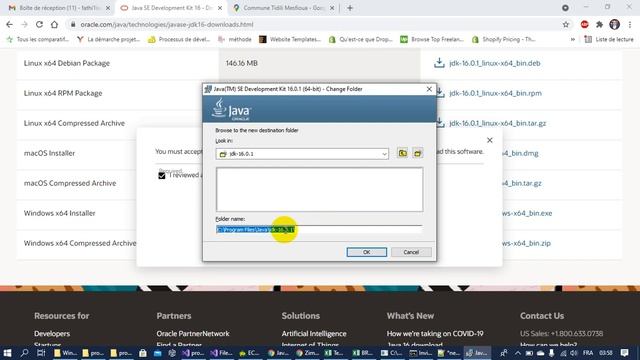Image resolution: width=640 pixels, height=360 pixels.
Task: Click the volume icon in system tray
Action: pos(573,353)
